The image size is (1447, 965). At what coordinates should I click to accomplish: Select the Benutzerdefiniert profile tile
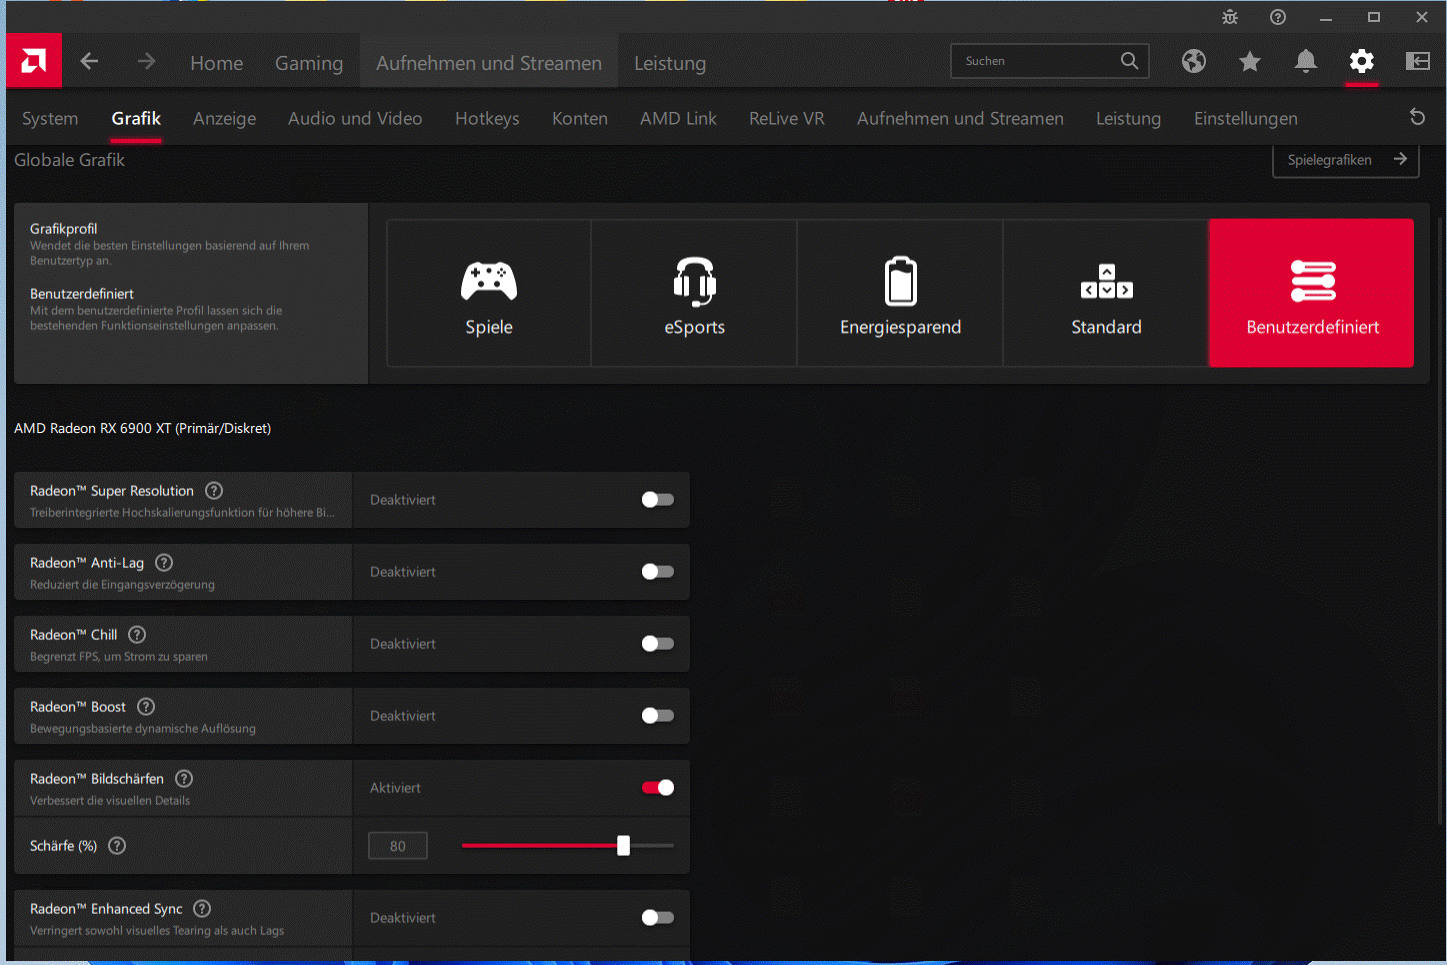click(1312, 293)
